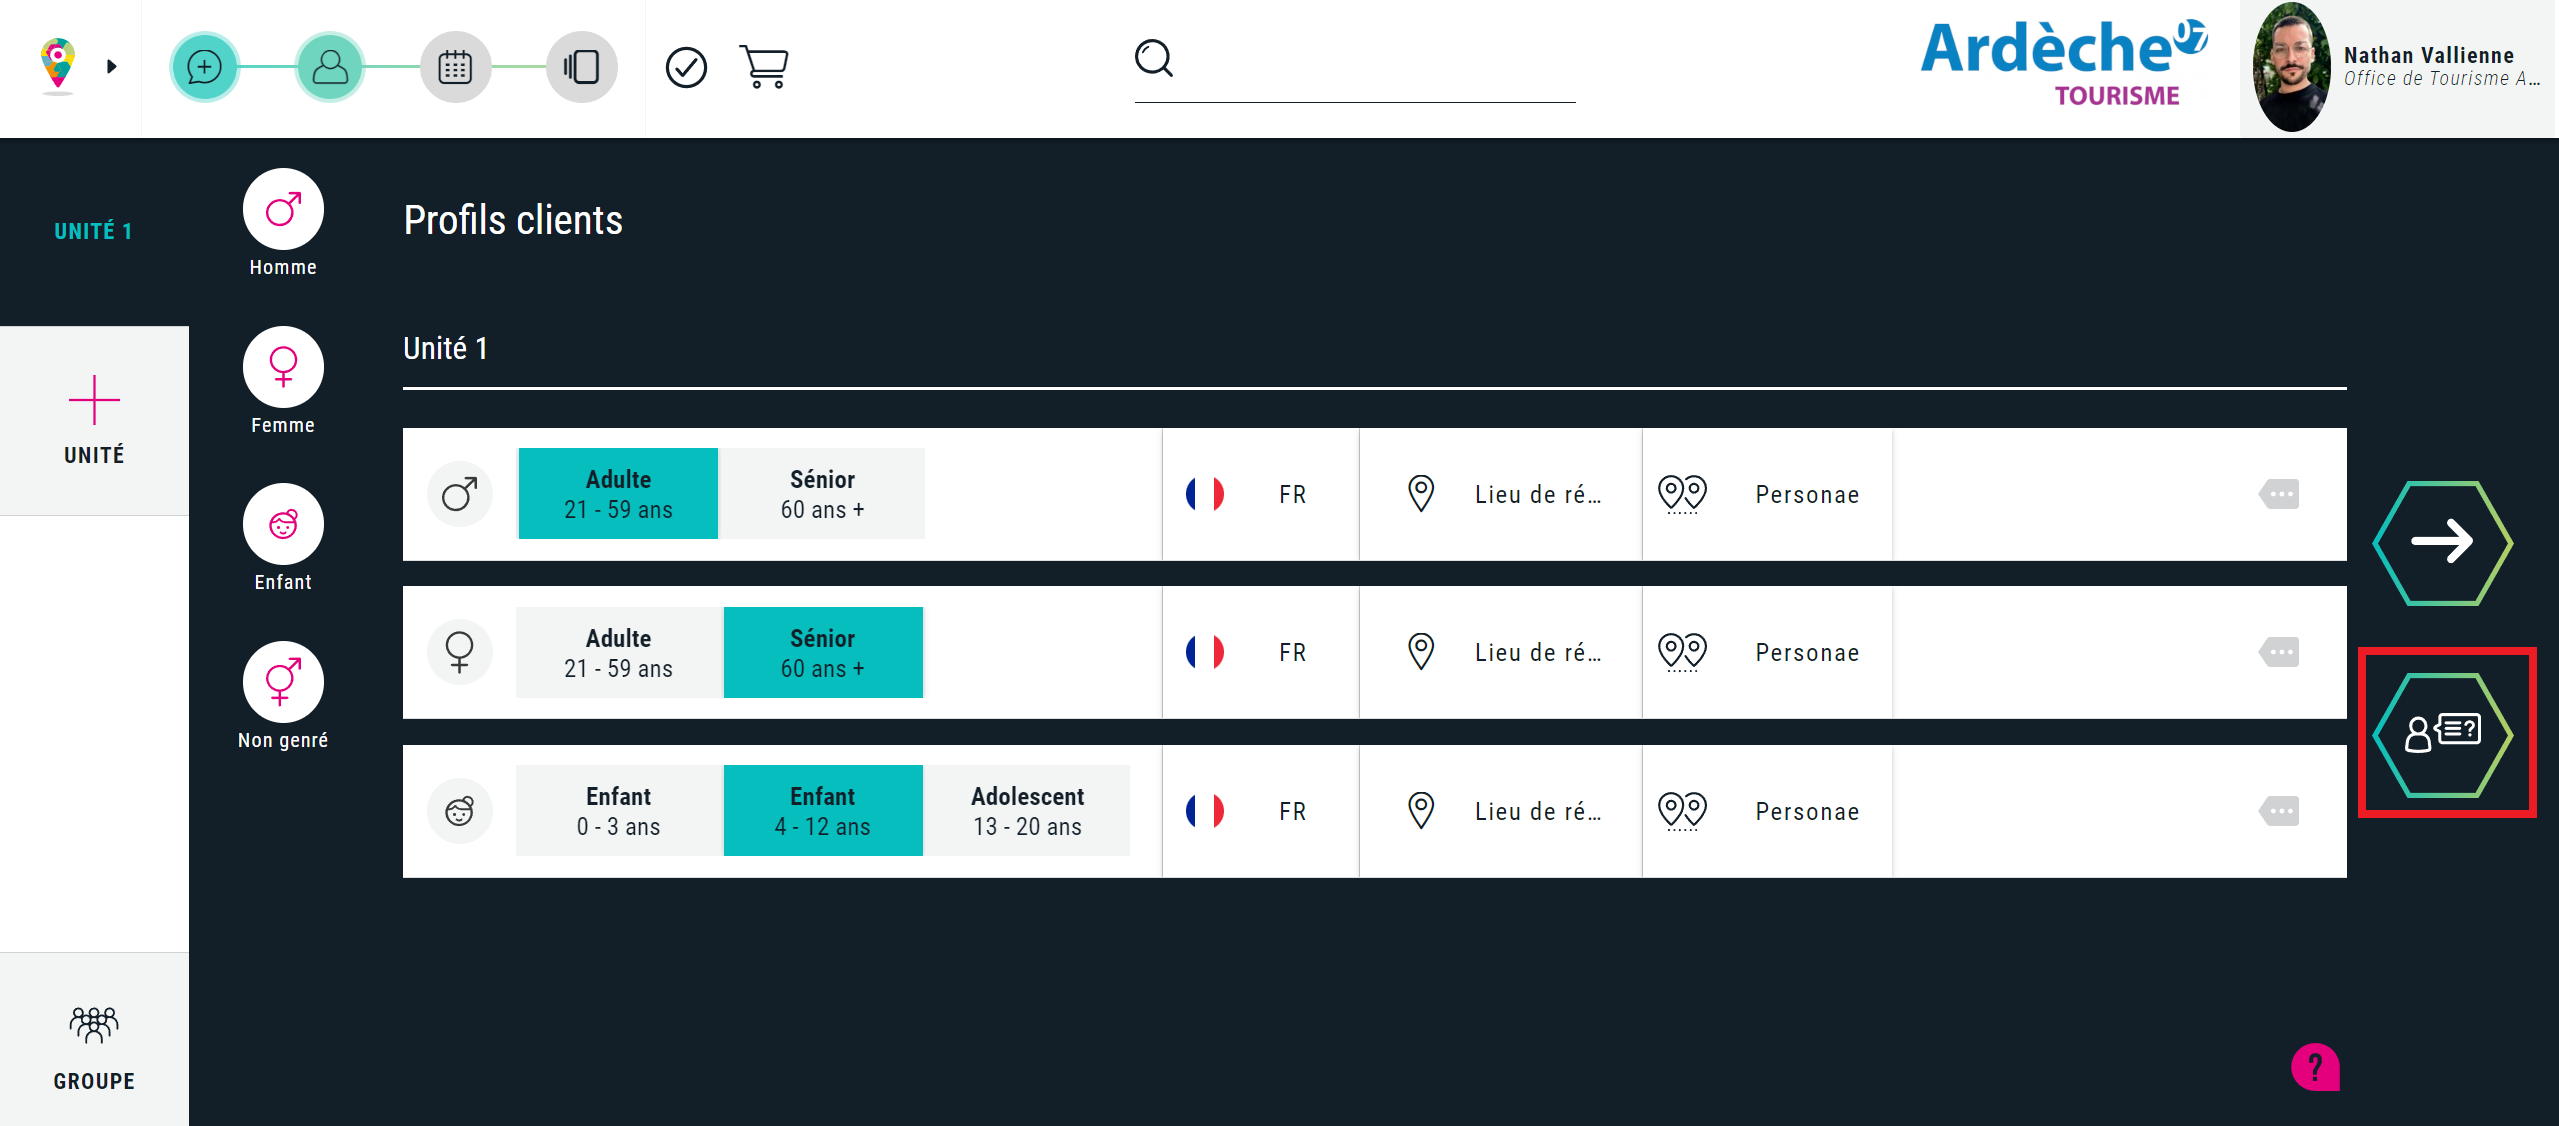Select Sénior 60 ans + for male profile
This screenshot has width=2559, height=1126.
pyautogui.click(x=822, y=494)
